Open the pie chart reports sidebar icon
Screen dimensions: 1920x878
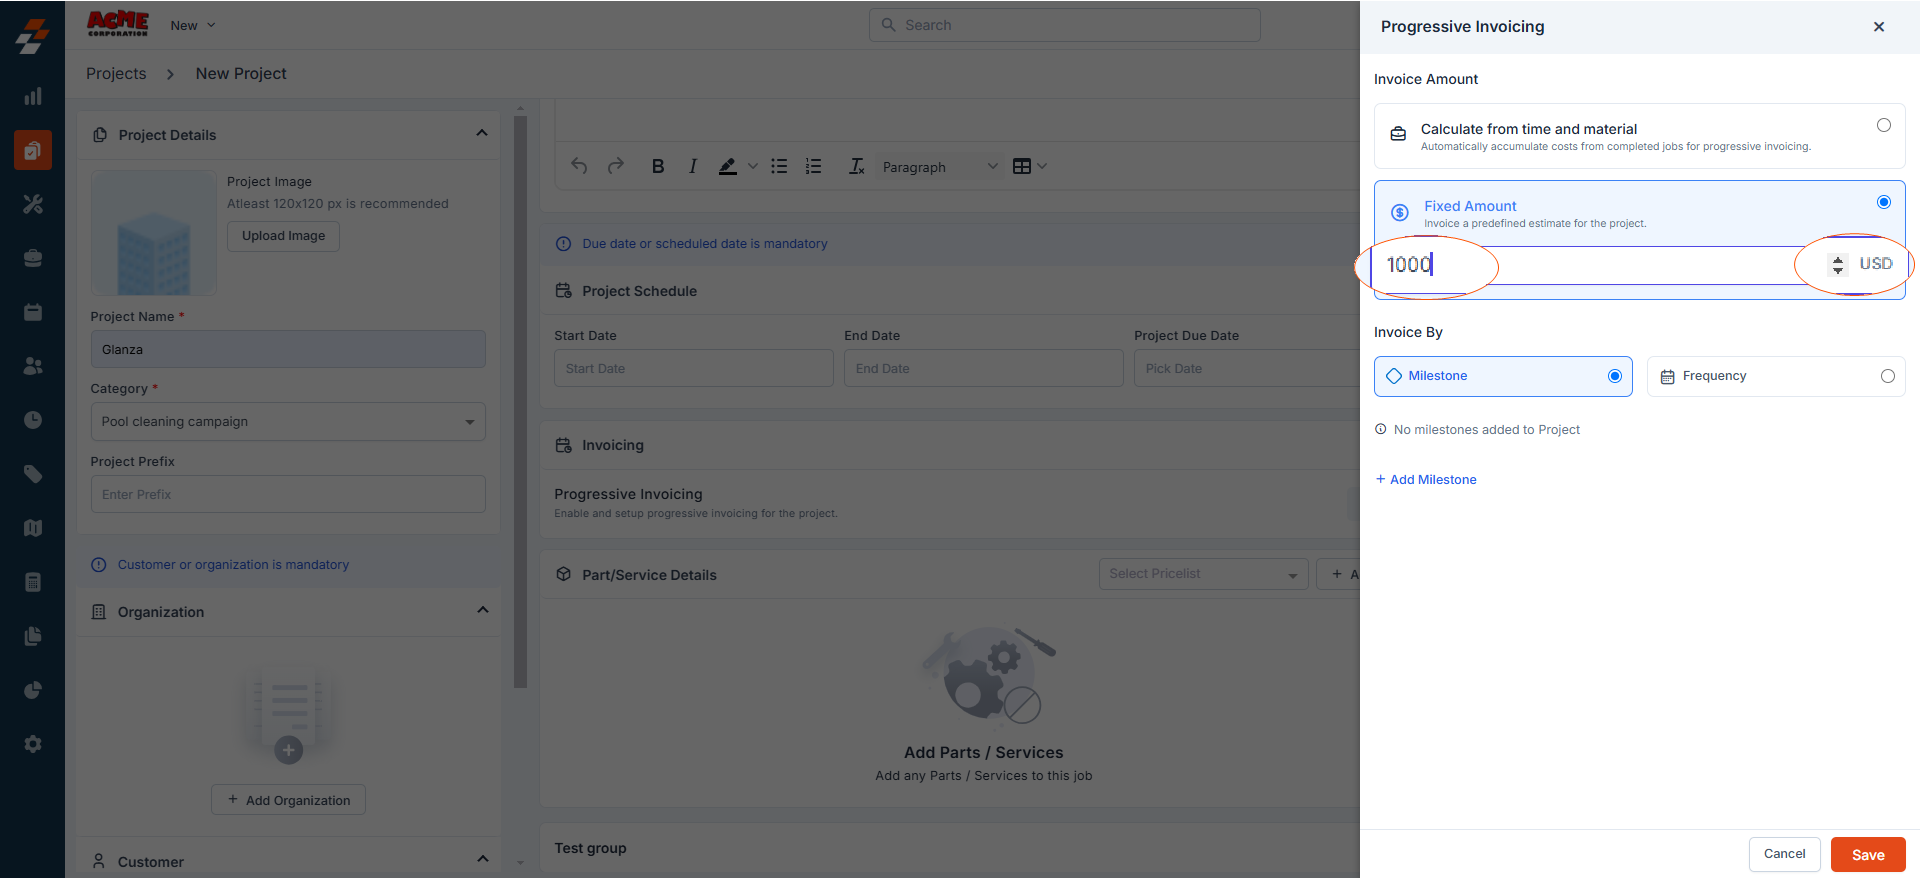click(33, 690)
